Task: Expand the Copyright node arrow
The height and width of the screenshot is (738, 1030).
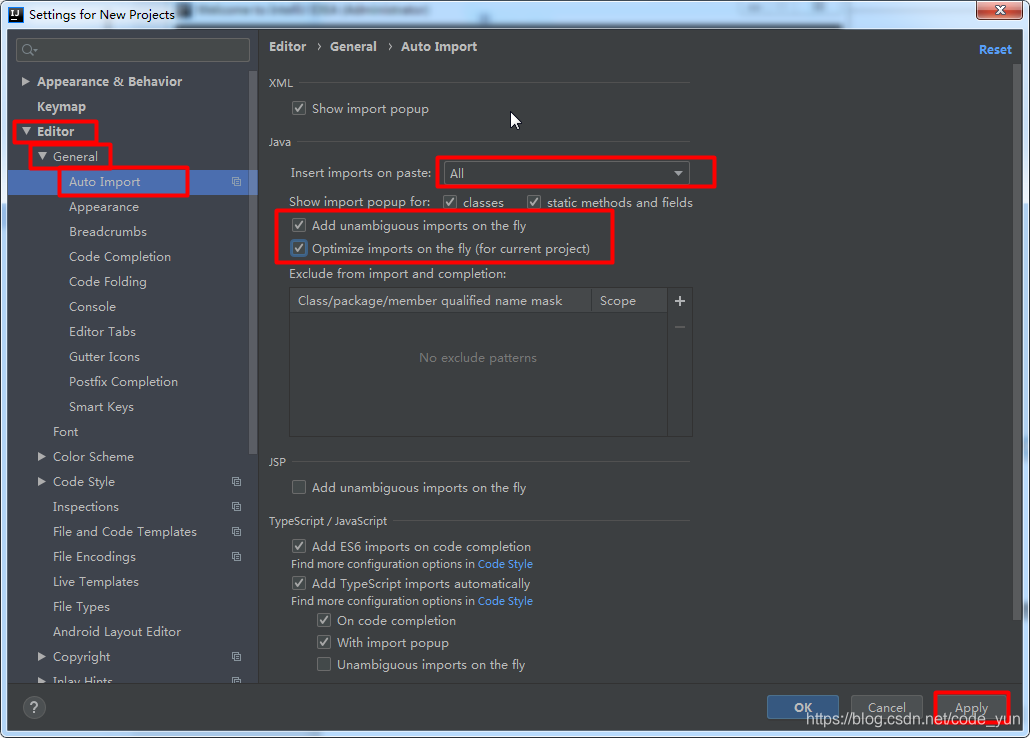Action: 41,657
